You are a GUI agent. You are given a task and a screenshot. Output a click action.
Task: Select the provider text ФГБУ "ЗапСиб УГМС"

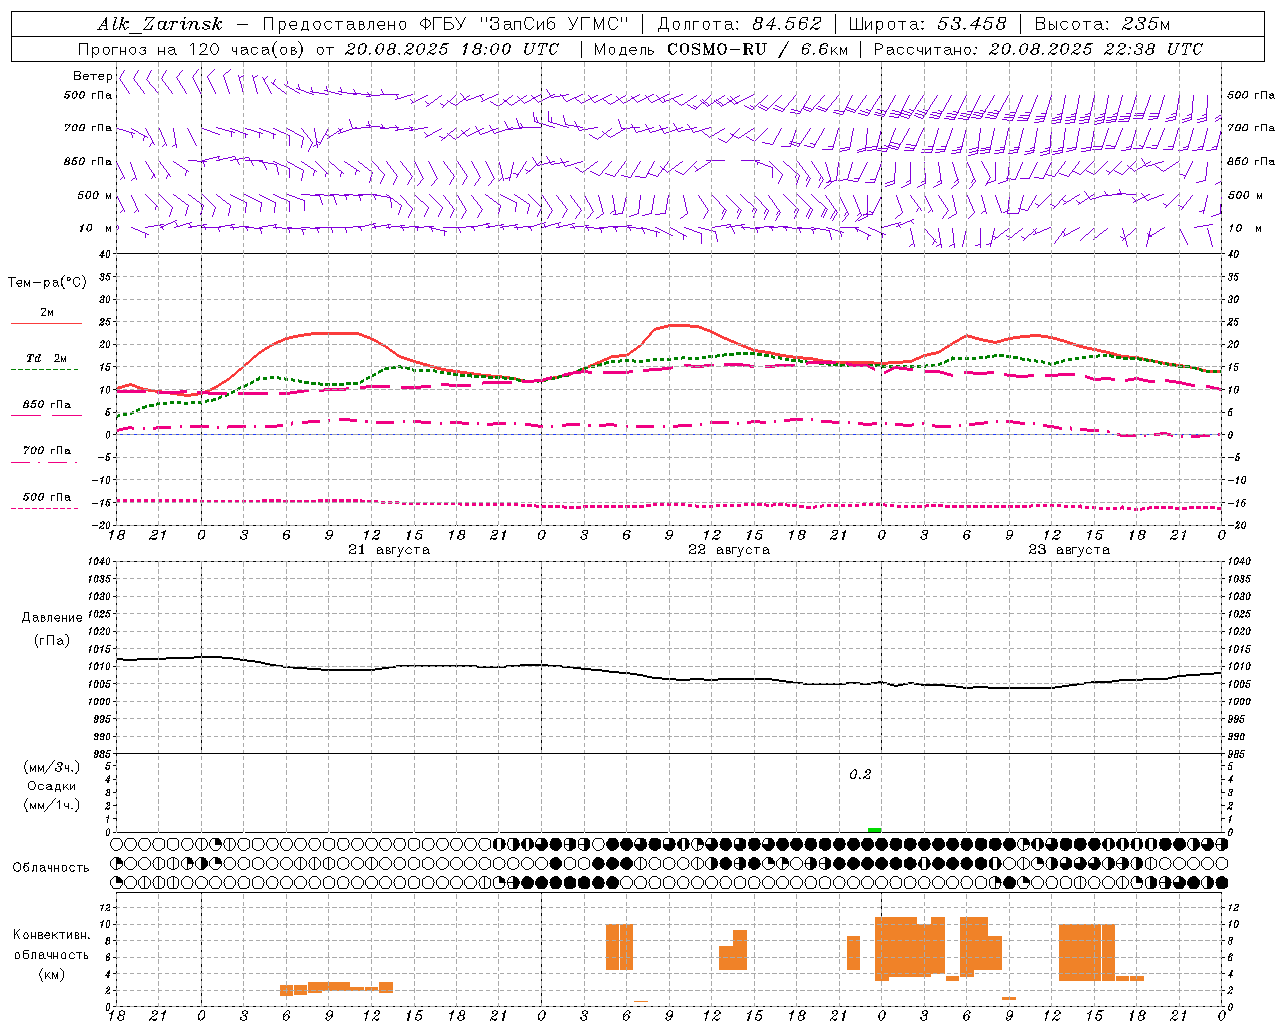(523, 24)
